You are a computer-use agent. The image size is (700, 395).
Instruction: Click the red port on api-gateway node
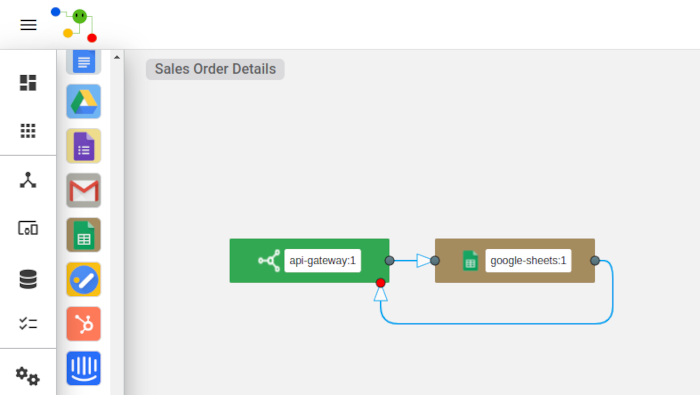point(380,283)
